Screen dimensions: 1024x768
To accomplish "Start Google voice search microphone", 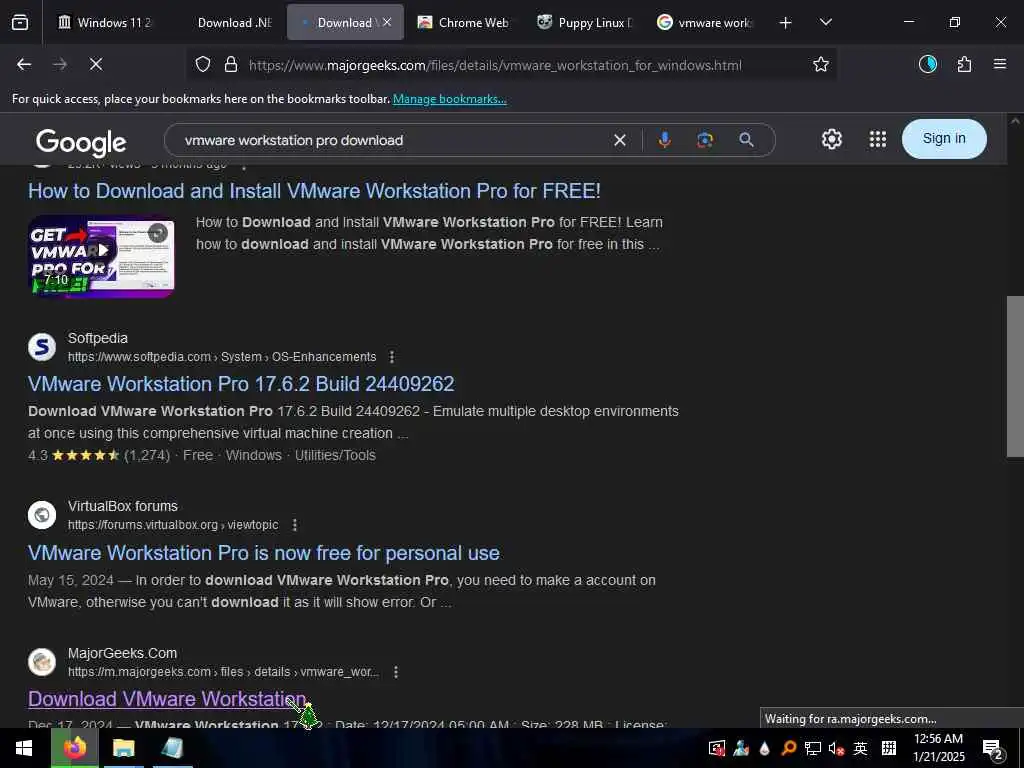I will point(664,140).
